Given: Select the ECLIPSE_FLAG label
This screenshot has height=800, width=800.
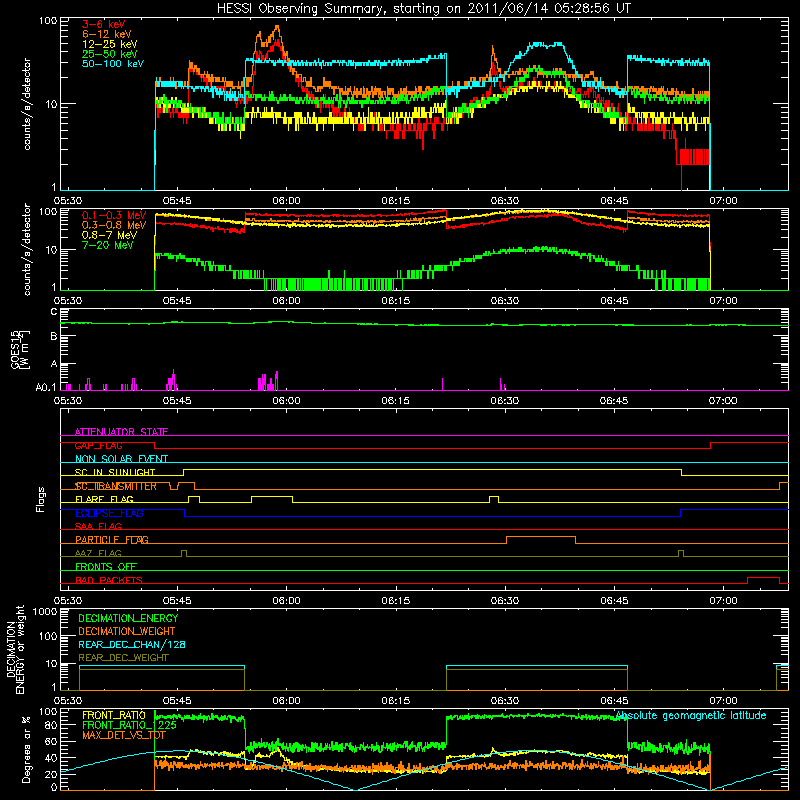Looking at the screenshot, I should click(109, 513).
